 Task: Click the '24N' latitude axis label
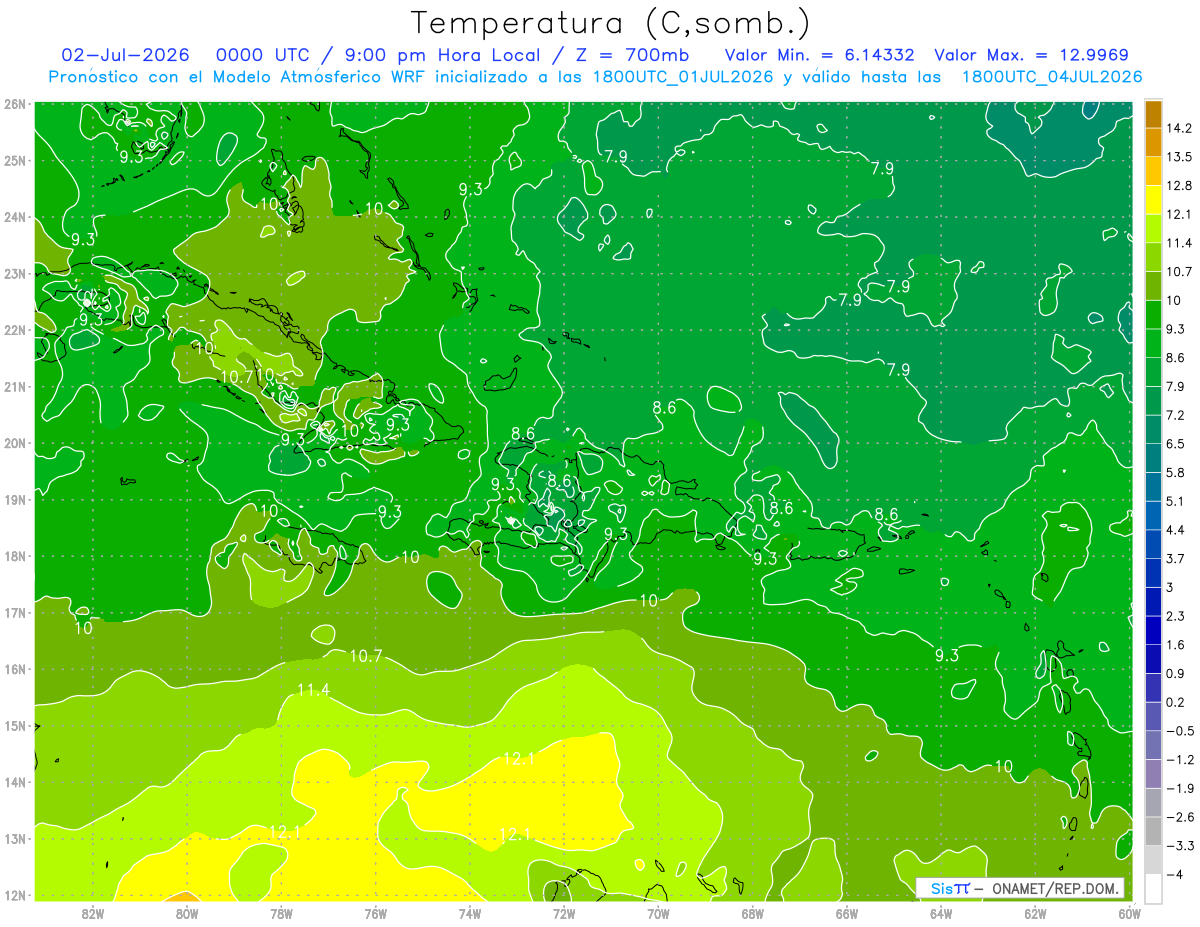point(14,217)
